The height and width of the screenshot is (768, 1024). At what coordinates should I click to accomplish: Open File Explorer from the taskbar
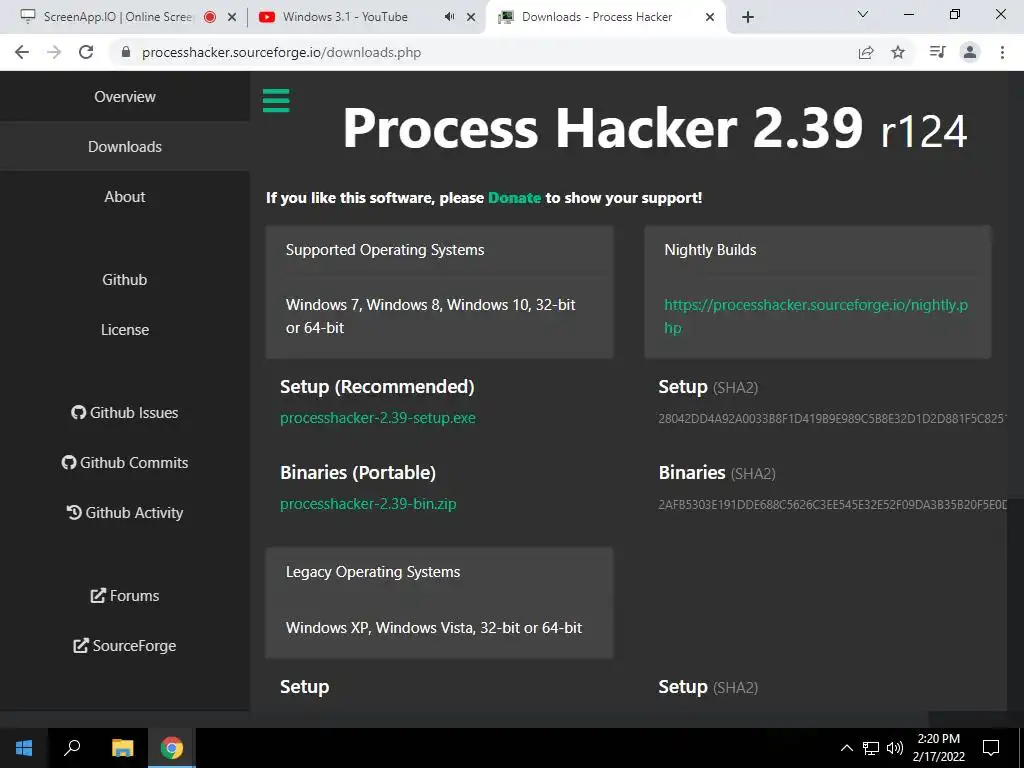122,748
